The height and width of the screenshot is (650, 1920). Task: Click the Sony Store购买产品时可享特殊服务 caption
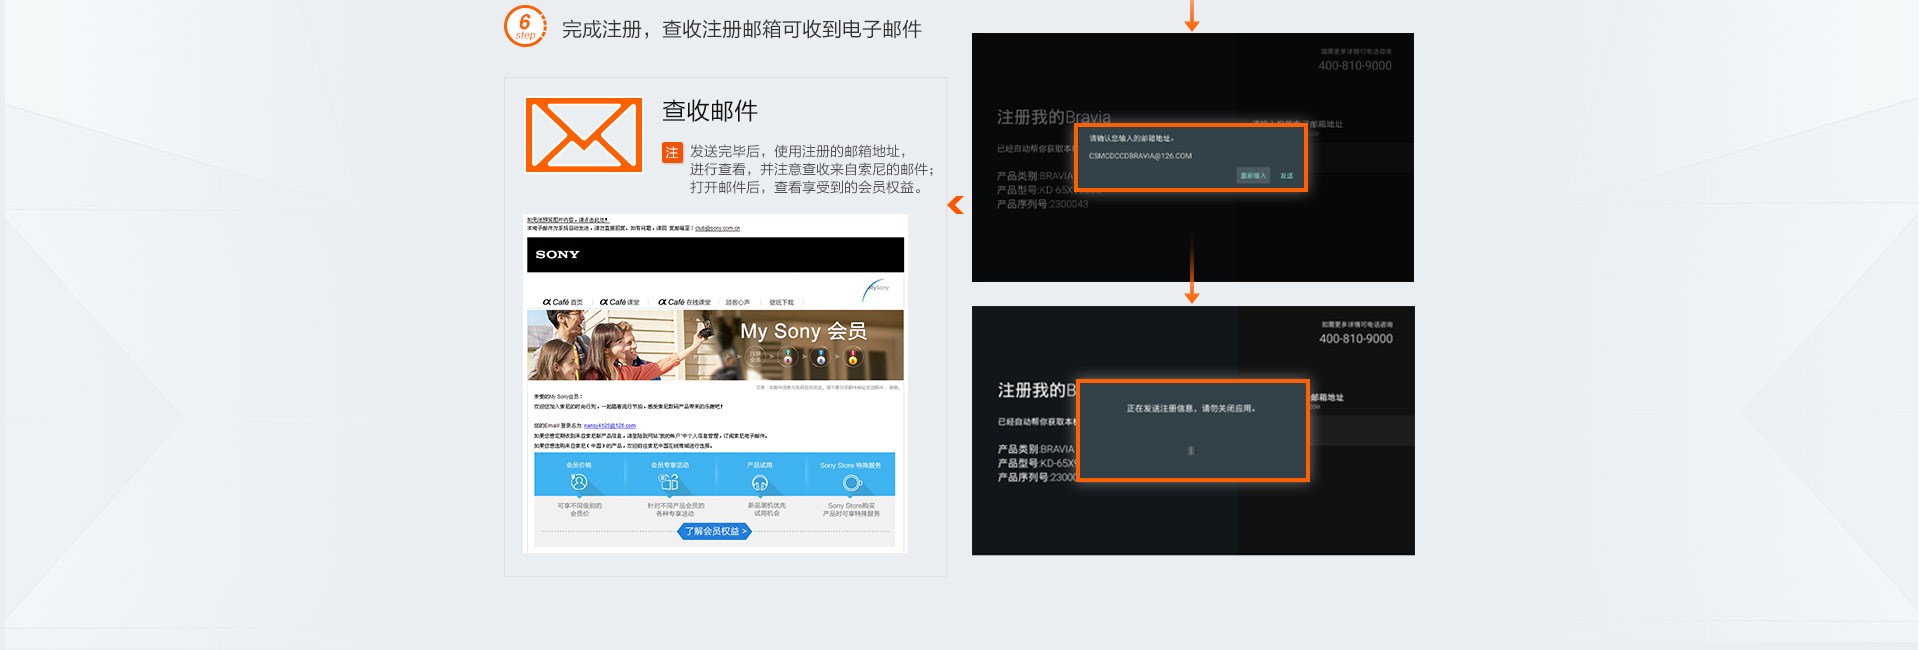851,510
